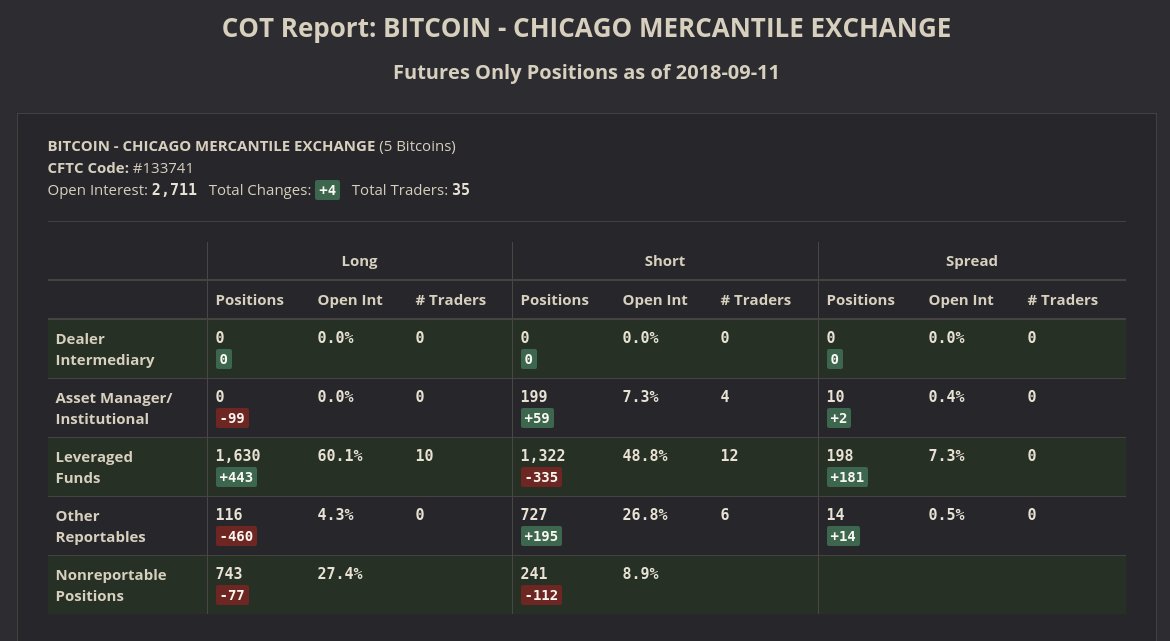
Task: Click the -335 change badge for Leveraged Funds
Action: pyautogui.click(x=541, y=477)
